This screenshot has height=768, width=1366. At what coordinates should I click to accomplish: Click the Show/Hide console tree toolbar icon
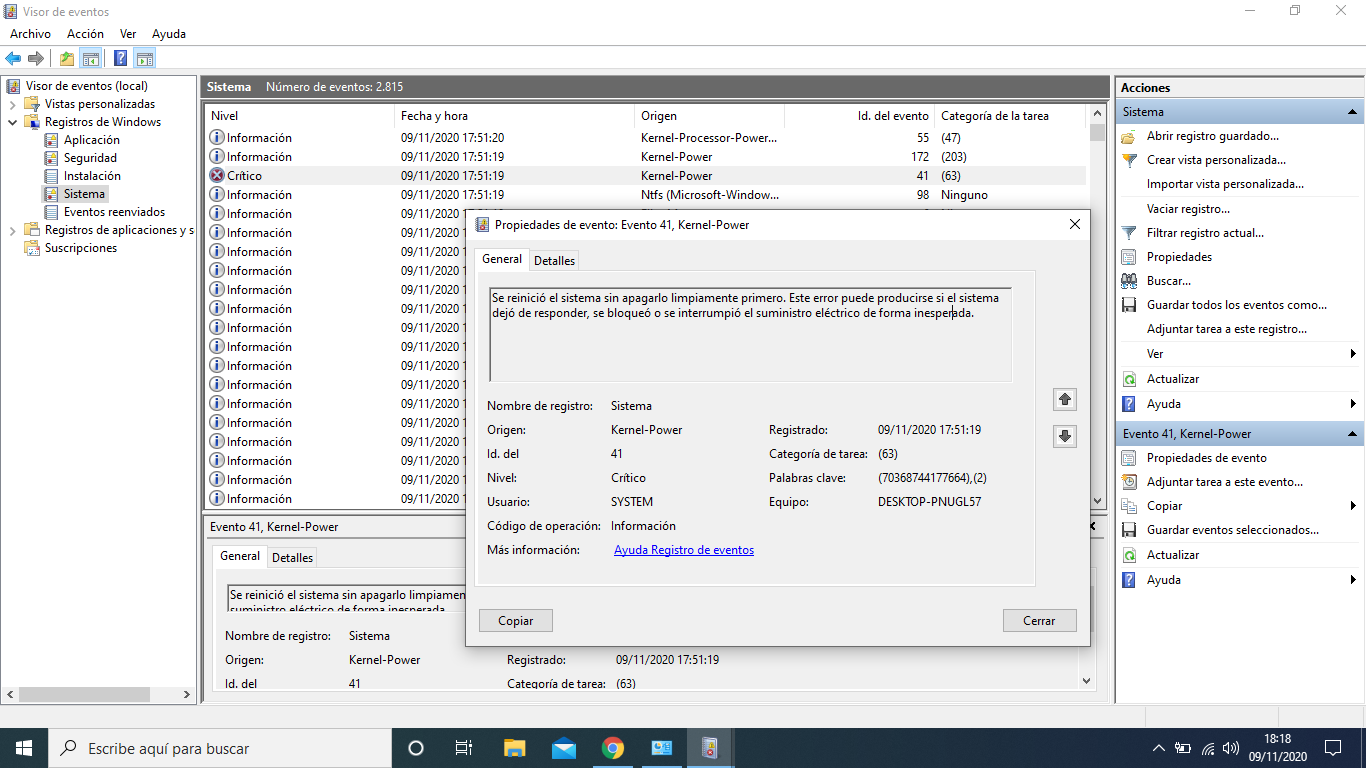pyautogui.click(x=91, y=58)
